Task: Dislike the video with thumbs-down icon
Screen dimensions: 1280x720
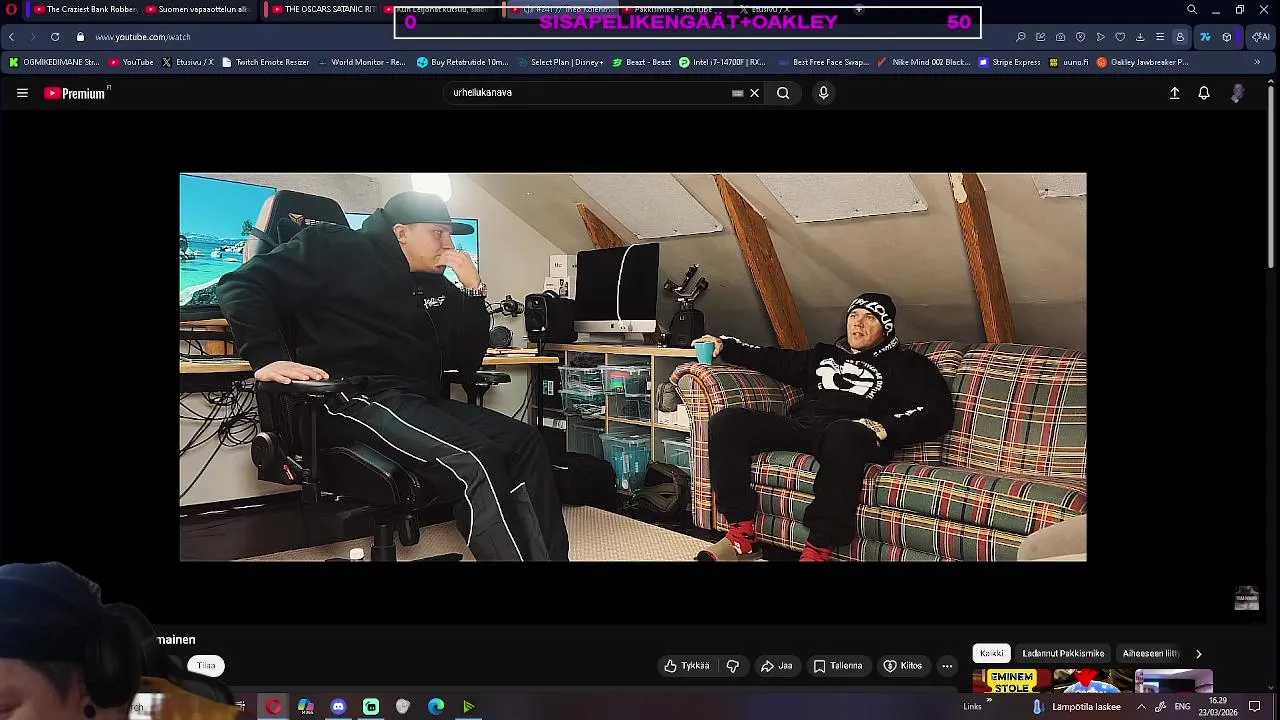Action: (x=733, y=666)
